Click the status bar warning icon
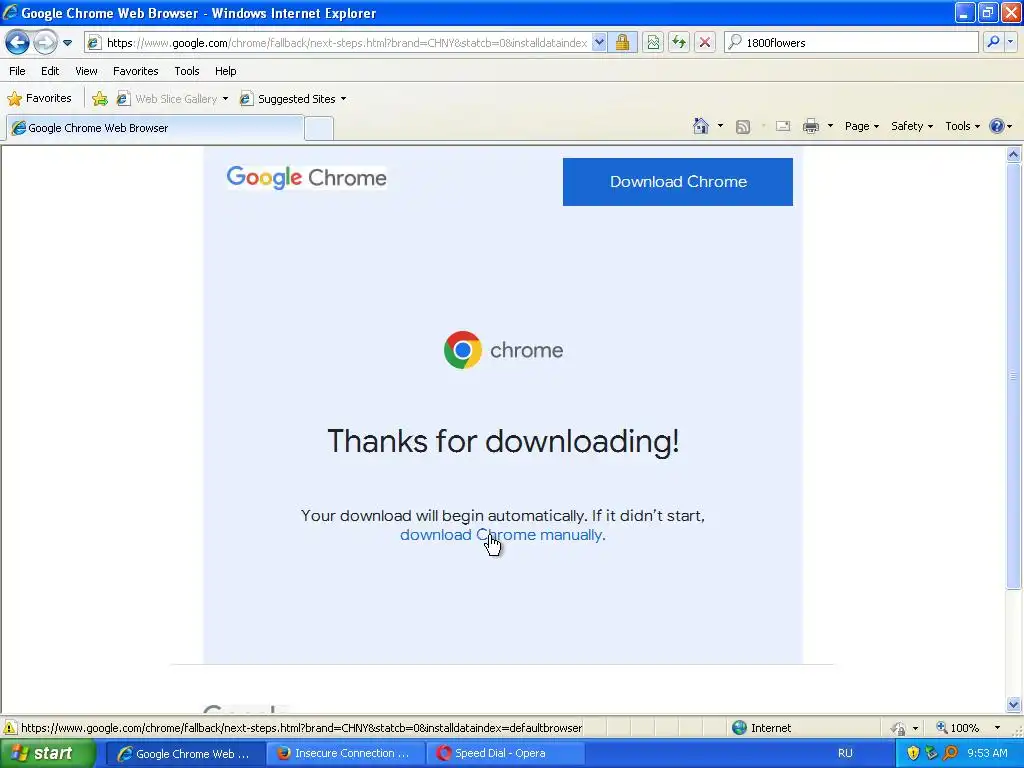 [10, 728]
